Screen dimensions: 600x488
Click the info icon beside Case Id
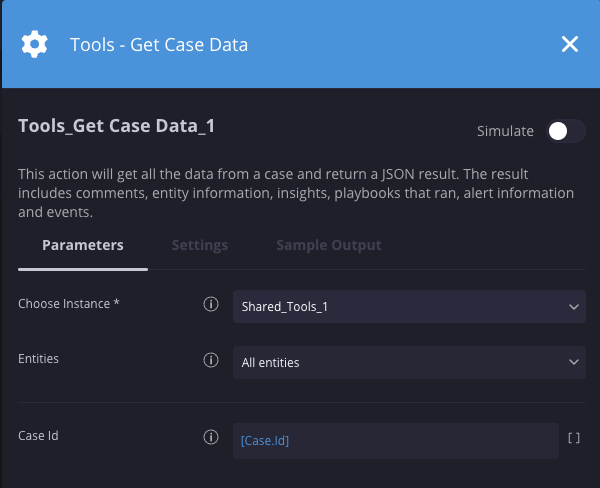click(211, 438)
